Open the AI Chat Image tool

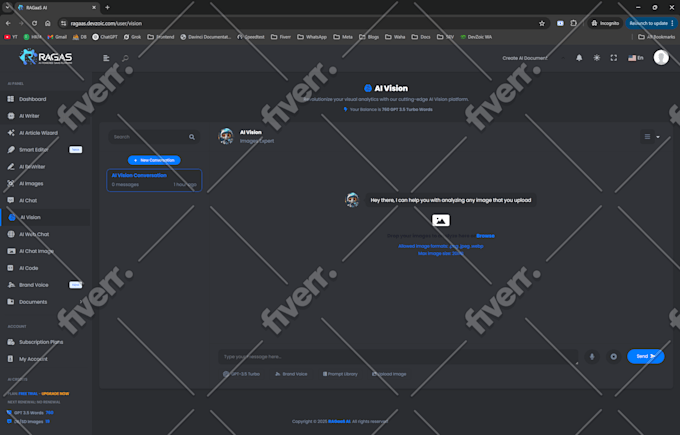(36, 251)
